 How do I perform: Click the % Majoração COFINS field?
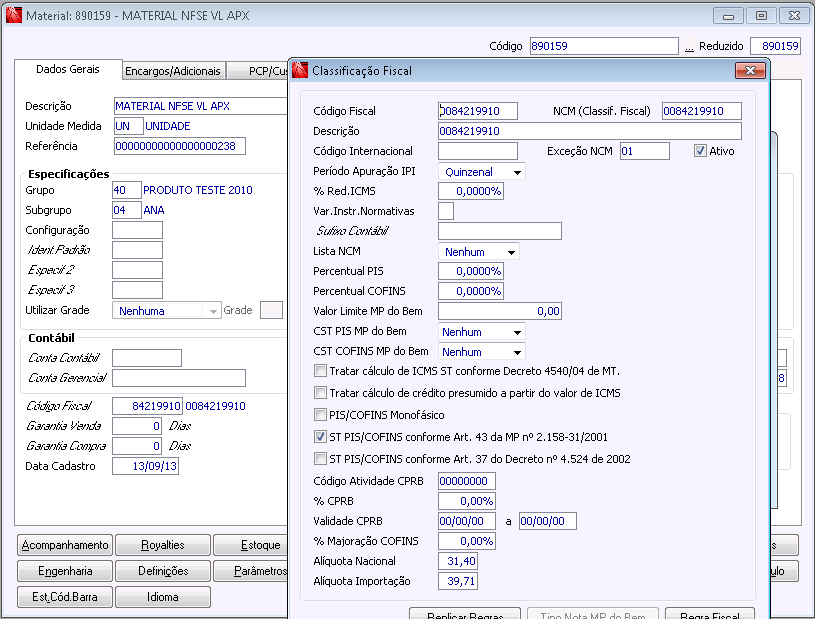[x=467, y=541]
